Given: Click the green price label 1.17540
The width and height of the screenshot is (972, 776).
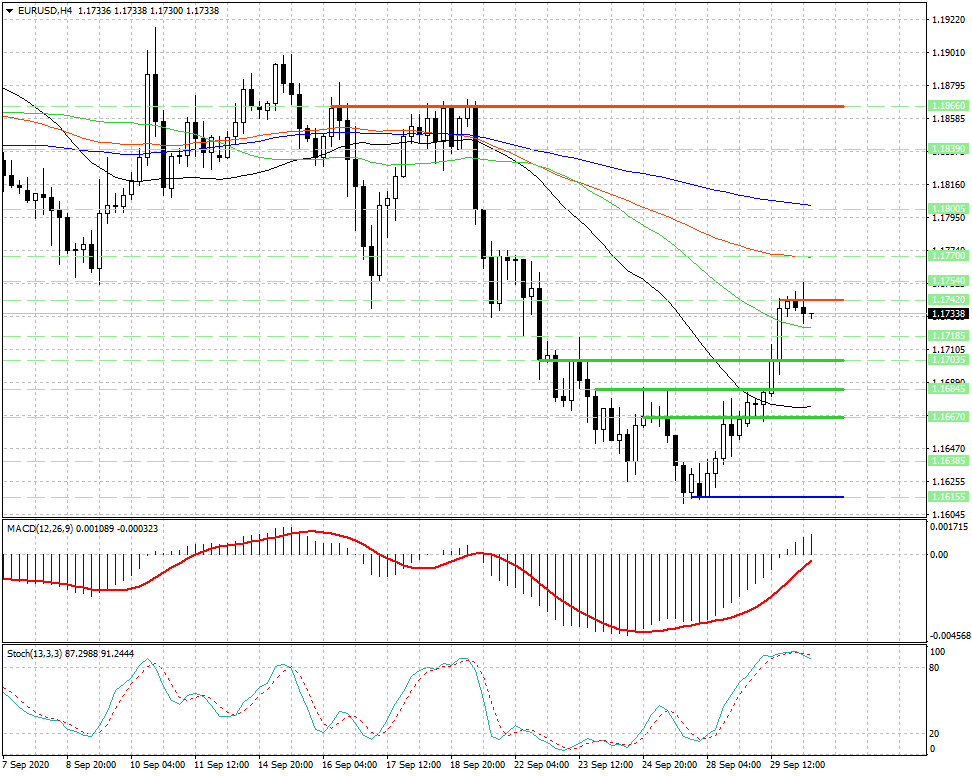Looking at the screenshot, I should coord(948,281).
